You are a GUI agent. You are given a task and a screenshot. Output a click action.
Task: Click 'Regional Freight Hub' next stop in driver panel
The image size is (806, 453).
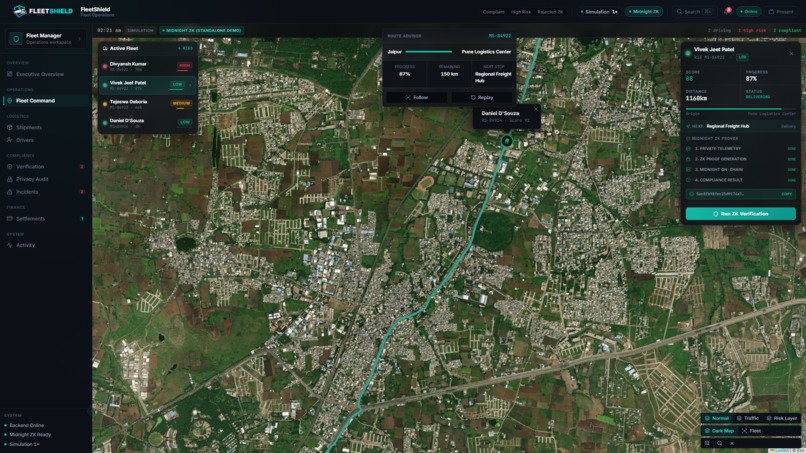pyautogui.click(x=727, y=126)
